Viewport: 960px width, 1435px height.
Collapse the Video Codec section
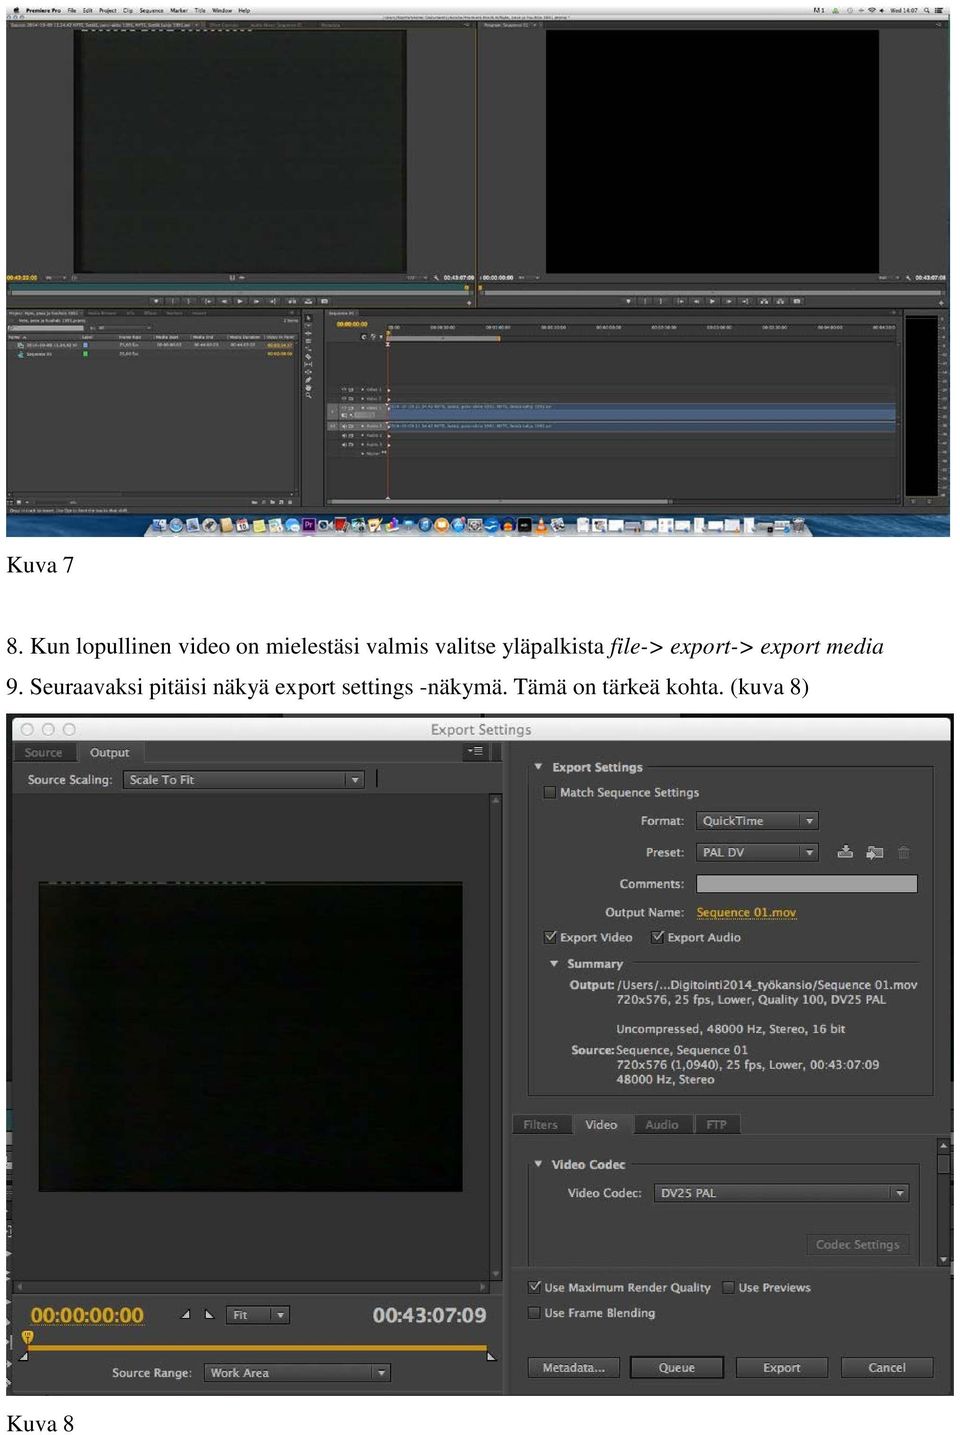(x=539, y=1164)
